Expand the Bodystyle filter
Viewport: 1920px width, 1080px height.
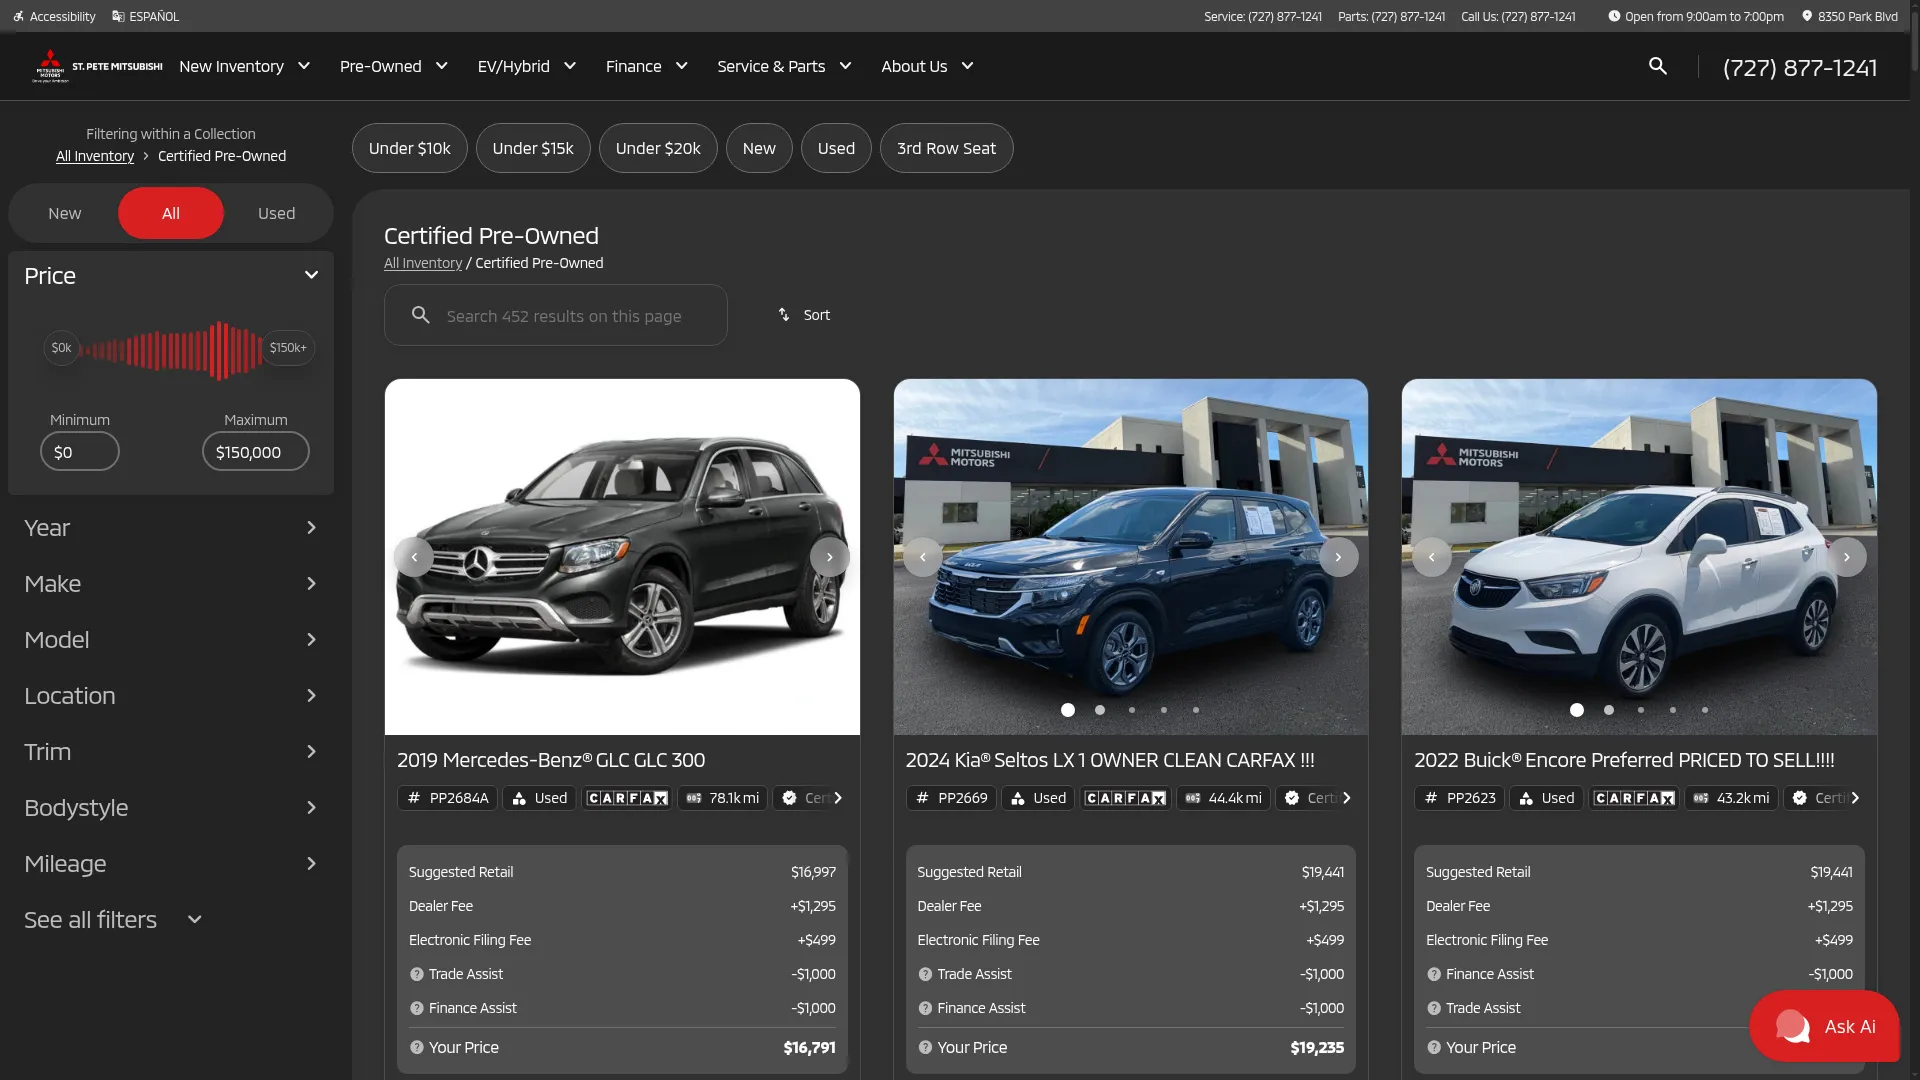[x=171, y=808]
